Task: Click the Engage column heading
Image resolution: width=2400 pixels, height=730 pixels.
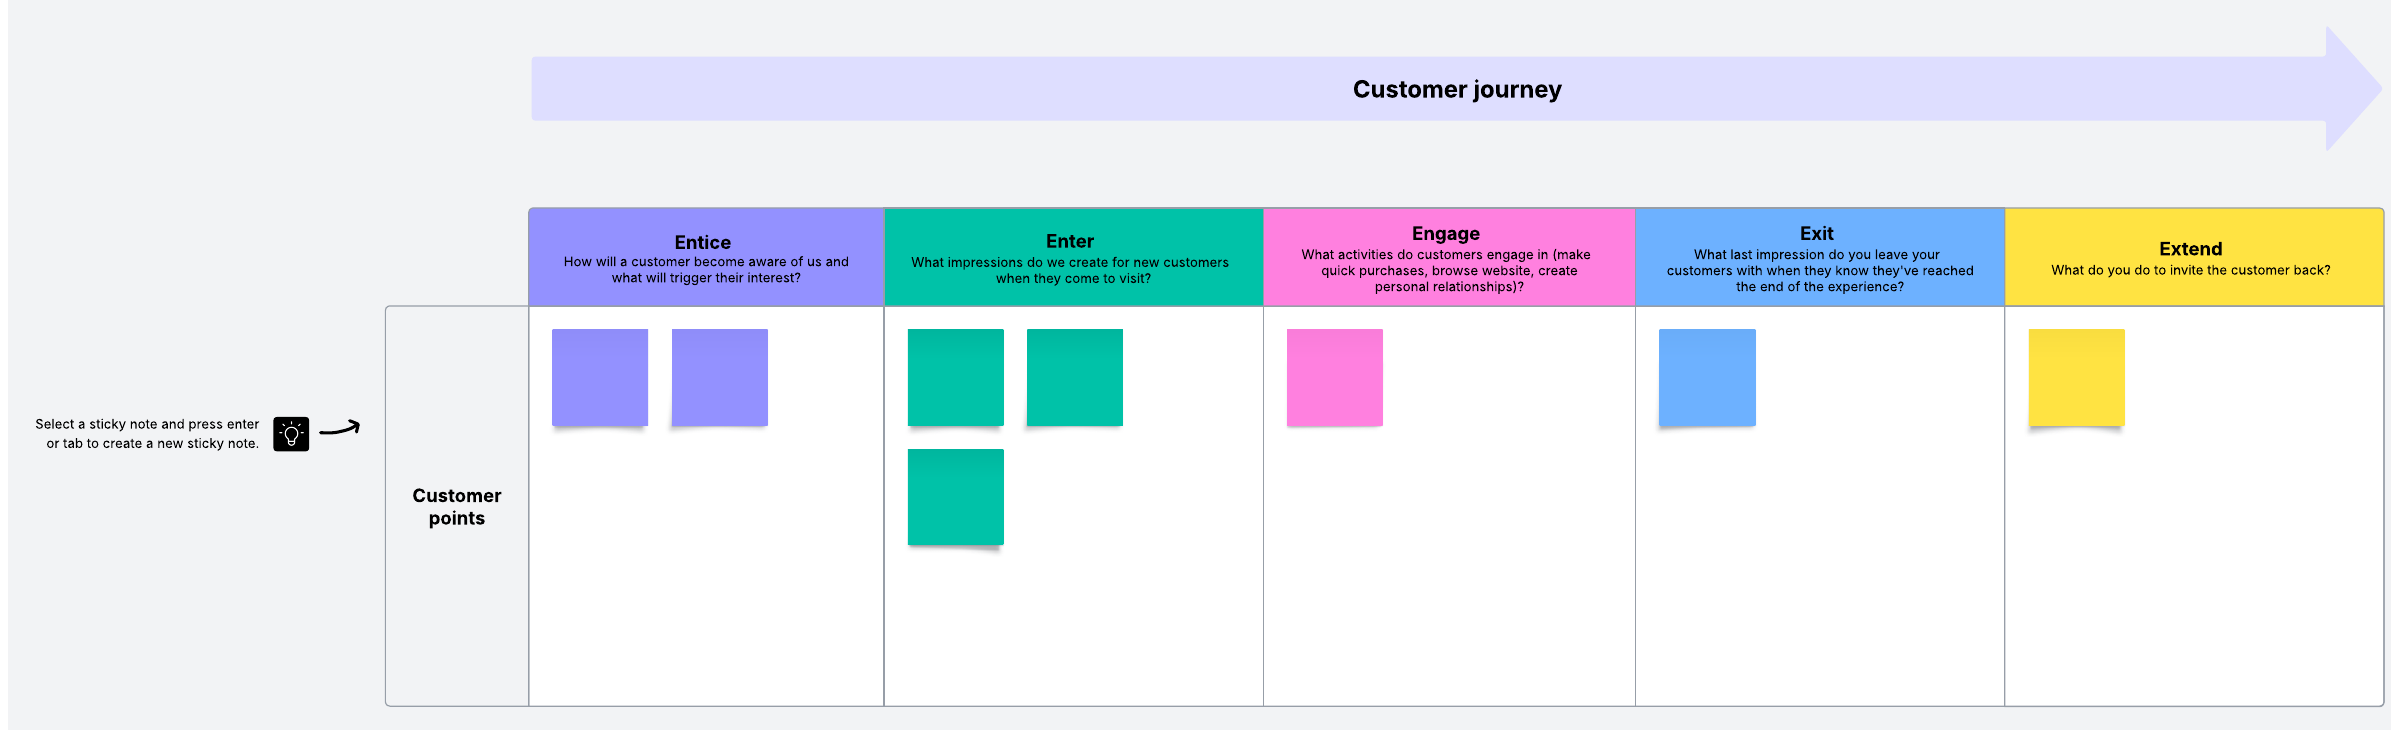Action: point(1445,233)
